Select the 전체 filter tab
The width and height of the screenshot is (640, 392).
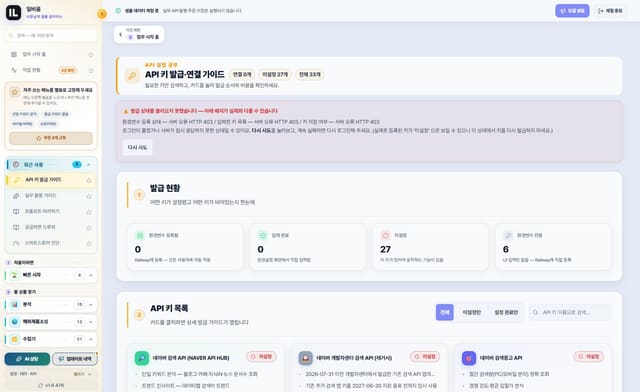(444, 312)
